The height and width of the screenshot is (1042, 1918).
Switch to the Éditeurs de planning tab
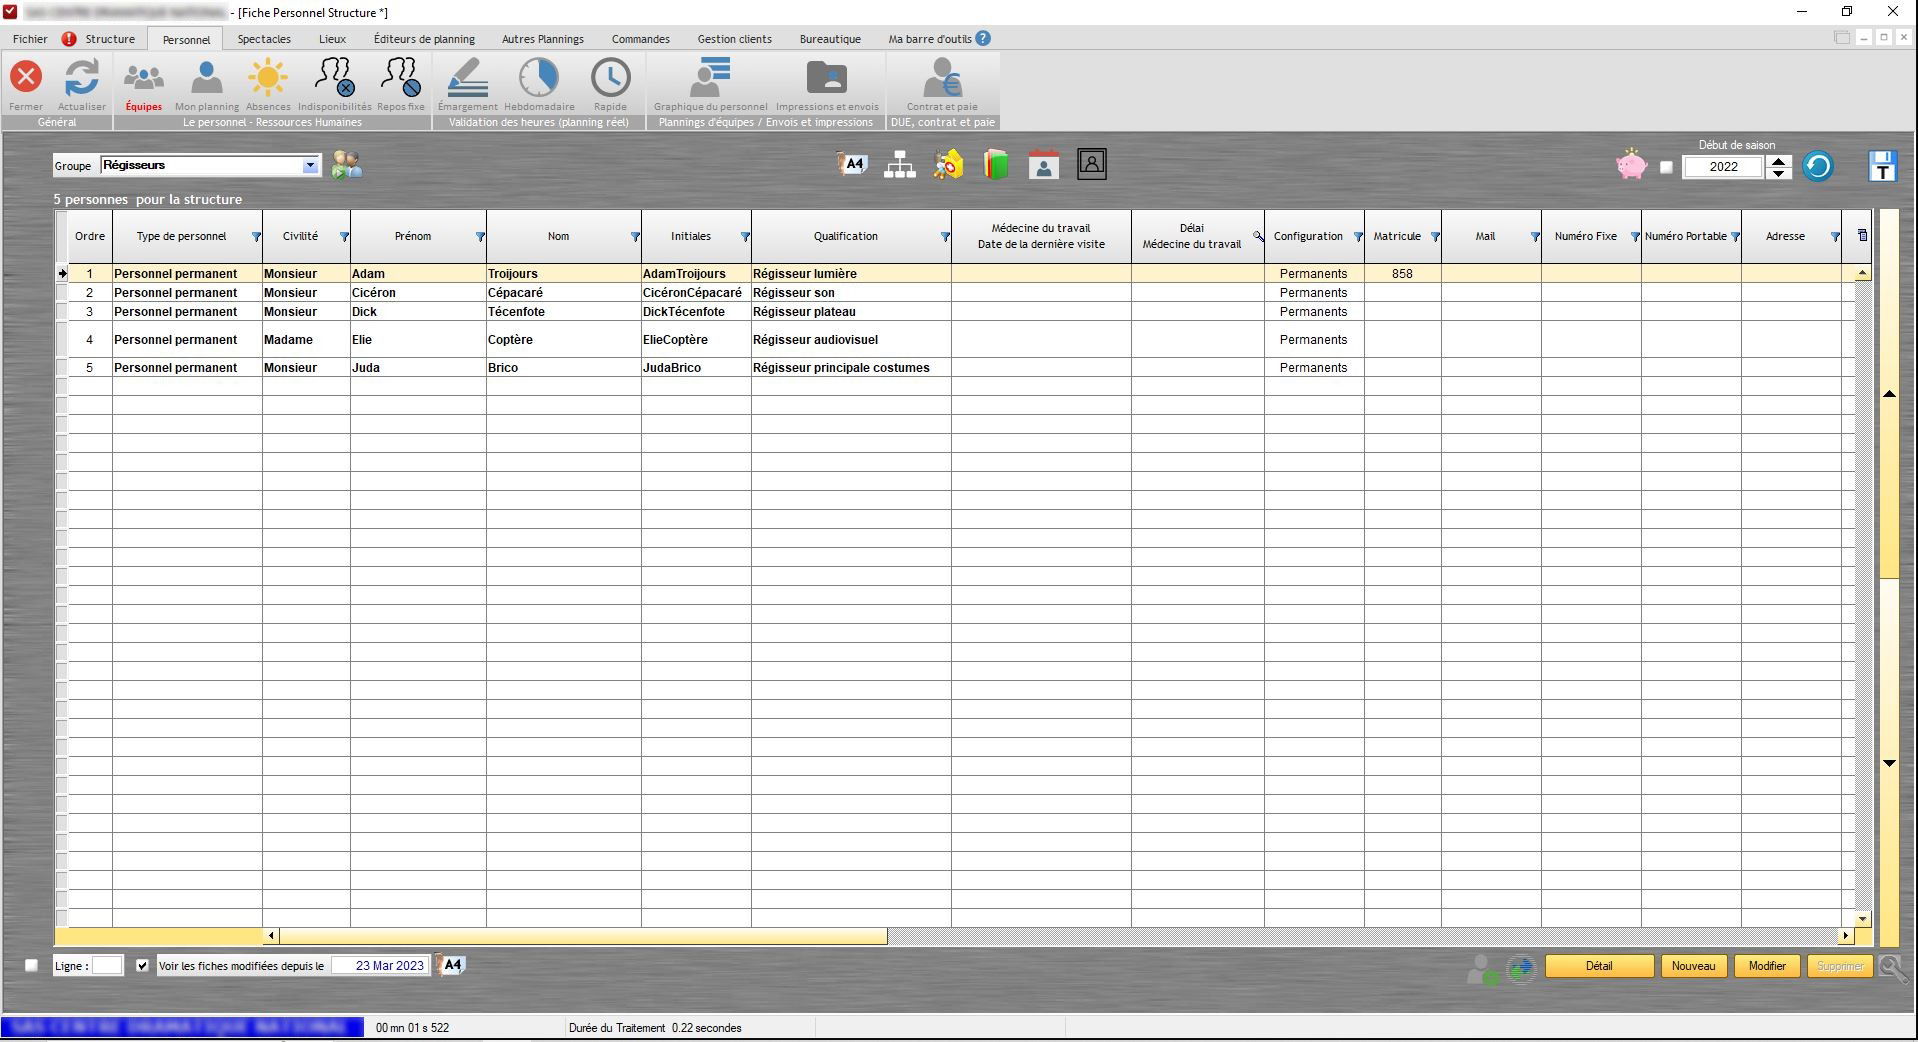tap(424, 39)
